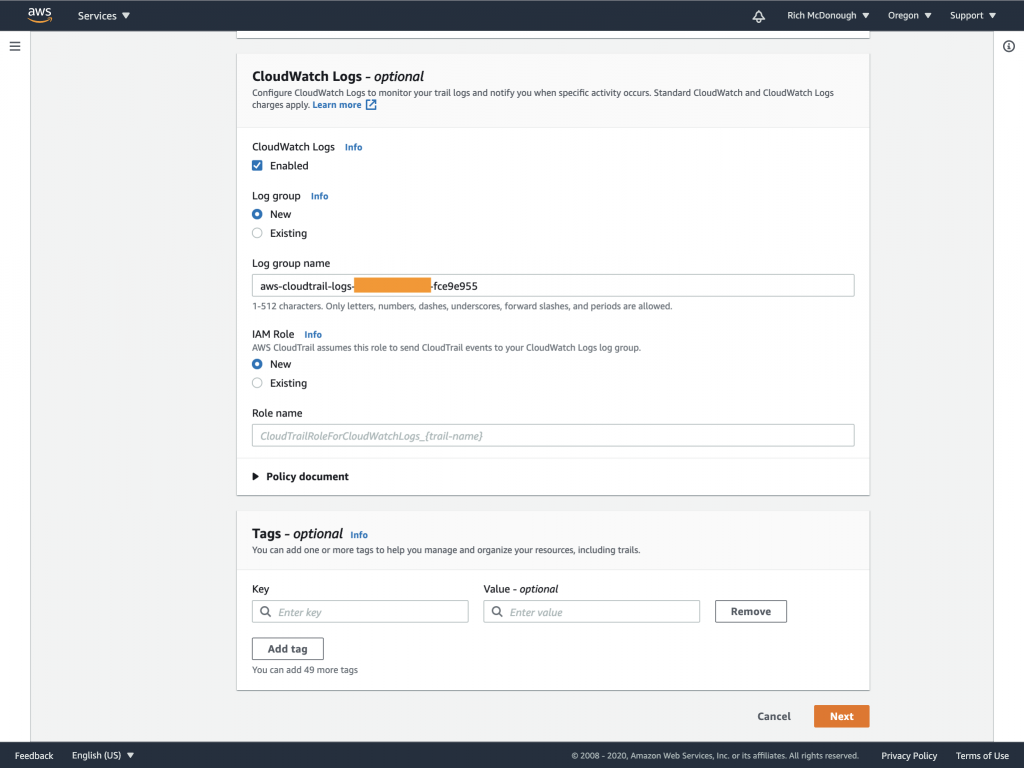
Task: Click the external link icon next to Learn more
Action: pos(371,104)
